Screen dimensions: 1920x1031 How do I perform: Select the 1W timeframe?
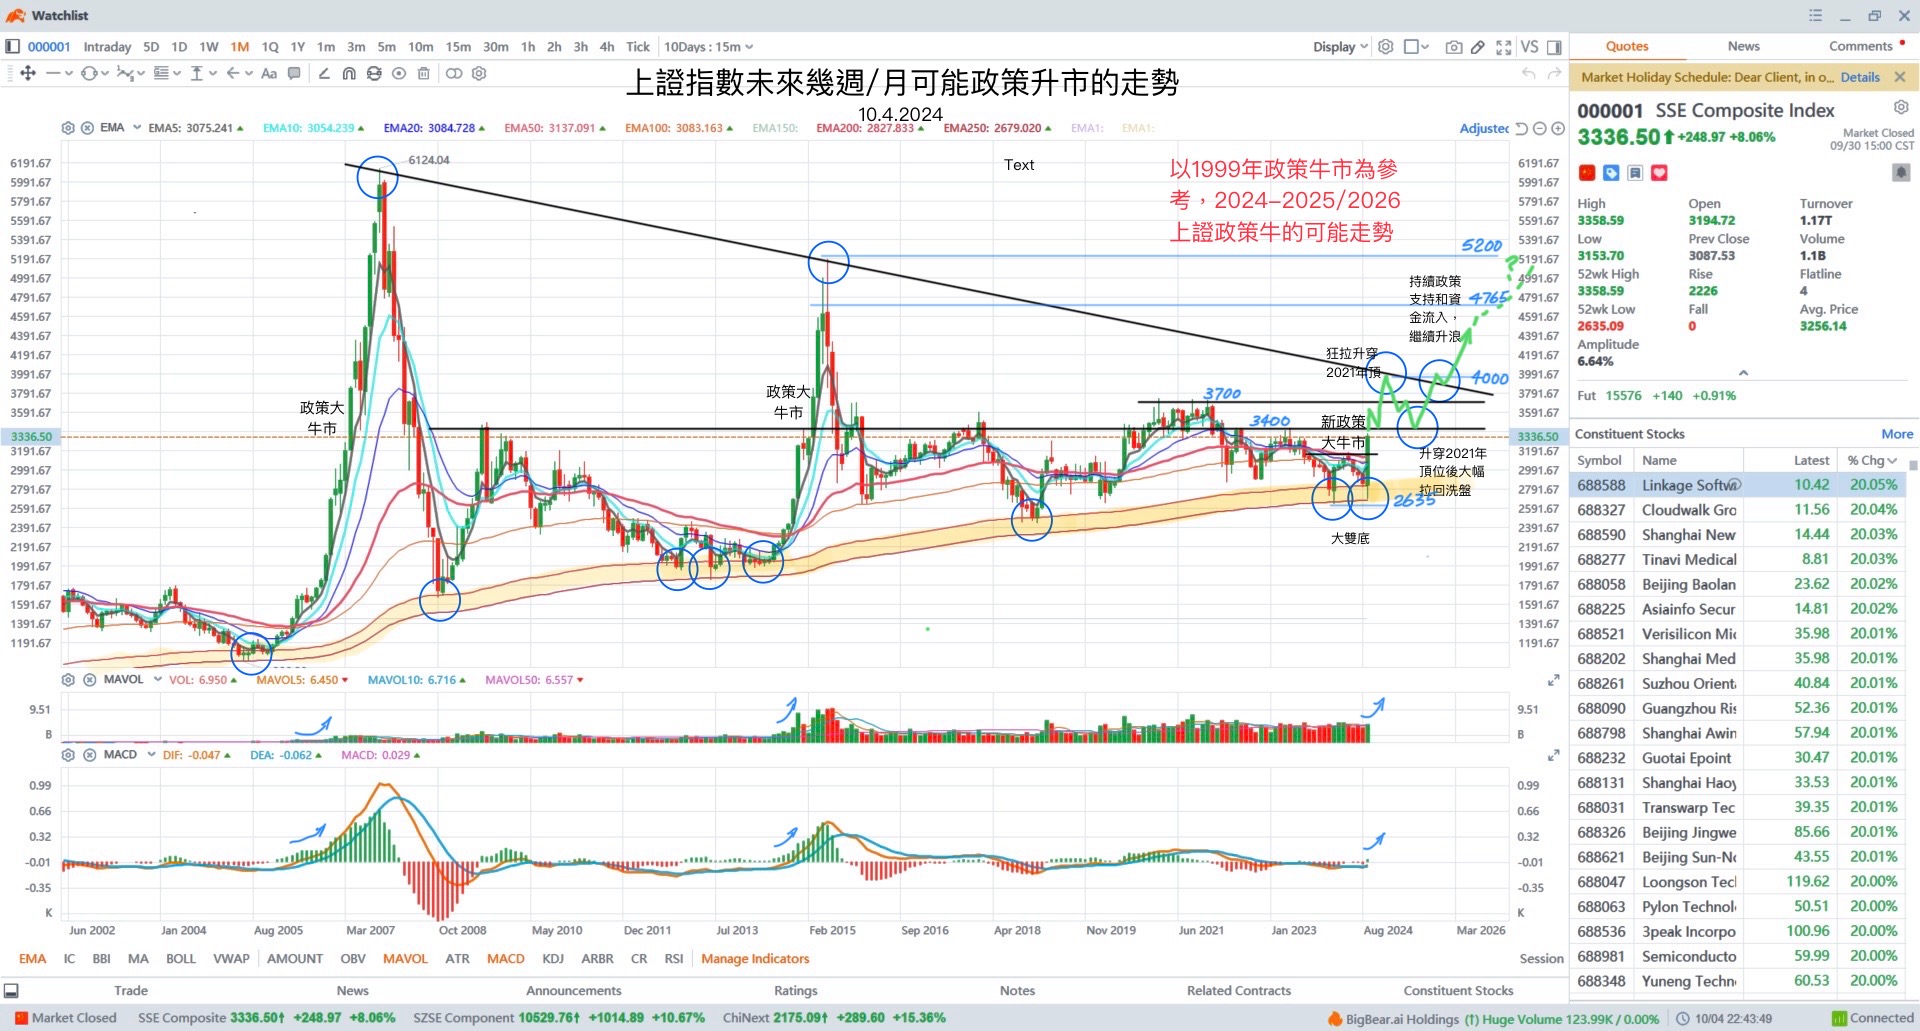point(209,47)
